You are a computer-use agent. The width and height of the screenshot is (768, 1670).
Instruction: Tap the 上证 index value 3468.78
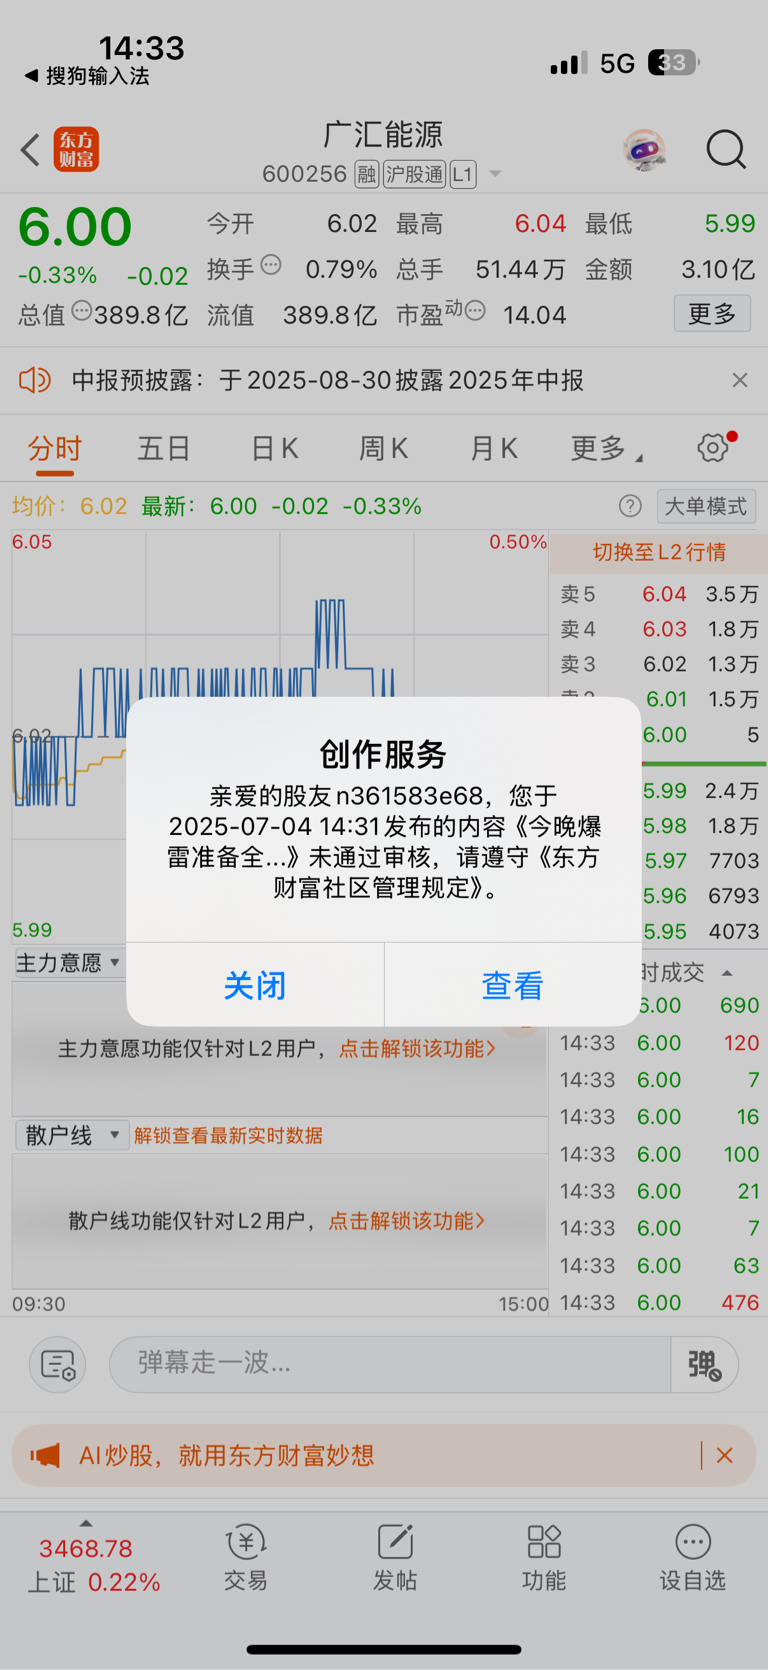[86, 1549]
